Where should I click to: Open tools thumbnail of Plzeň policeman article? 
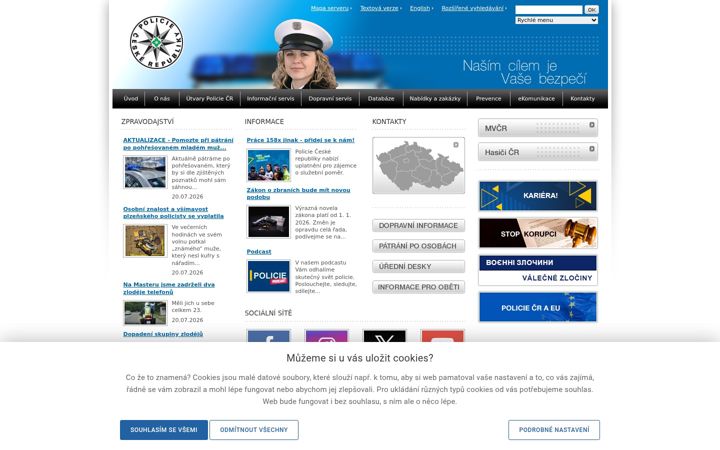pyautogui.click(x=145, y=241)
